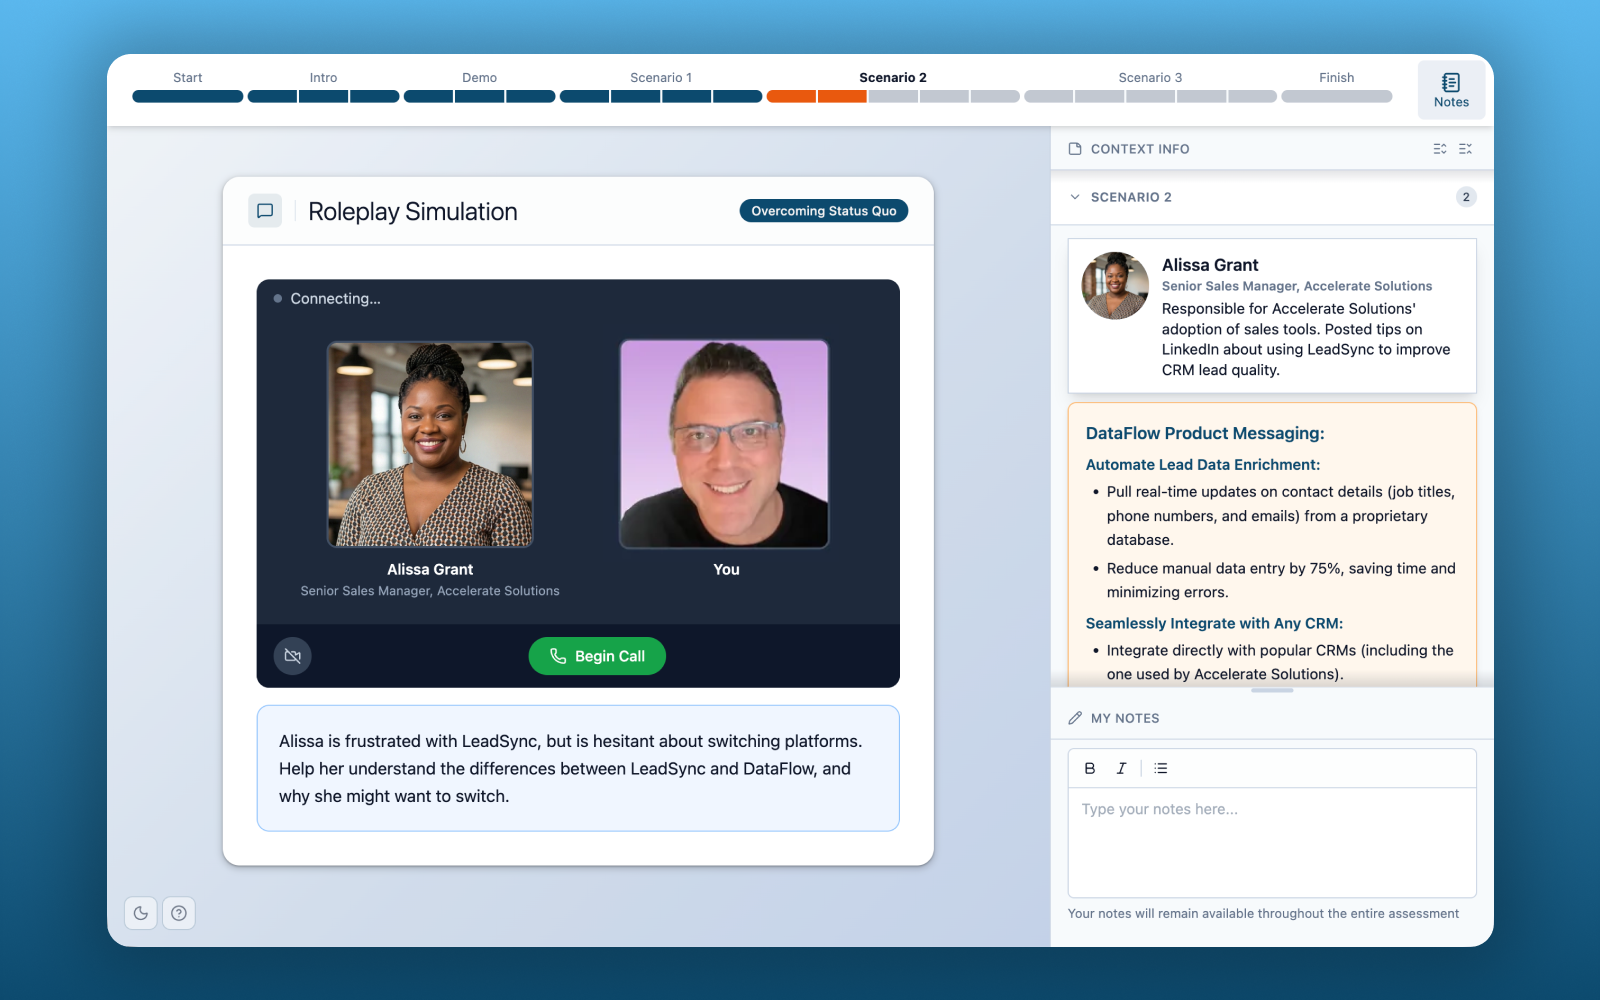
Task: Select the Scenario 1 progress step
Action: 660,77
